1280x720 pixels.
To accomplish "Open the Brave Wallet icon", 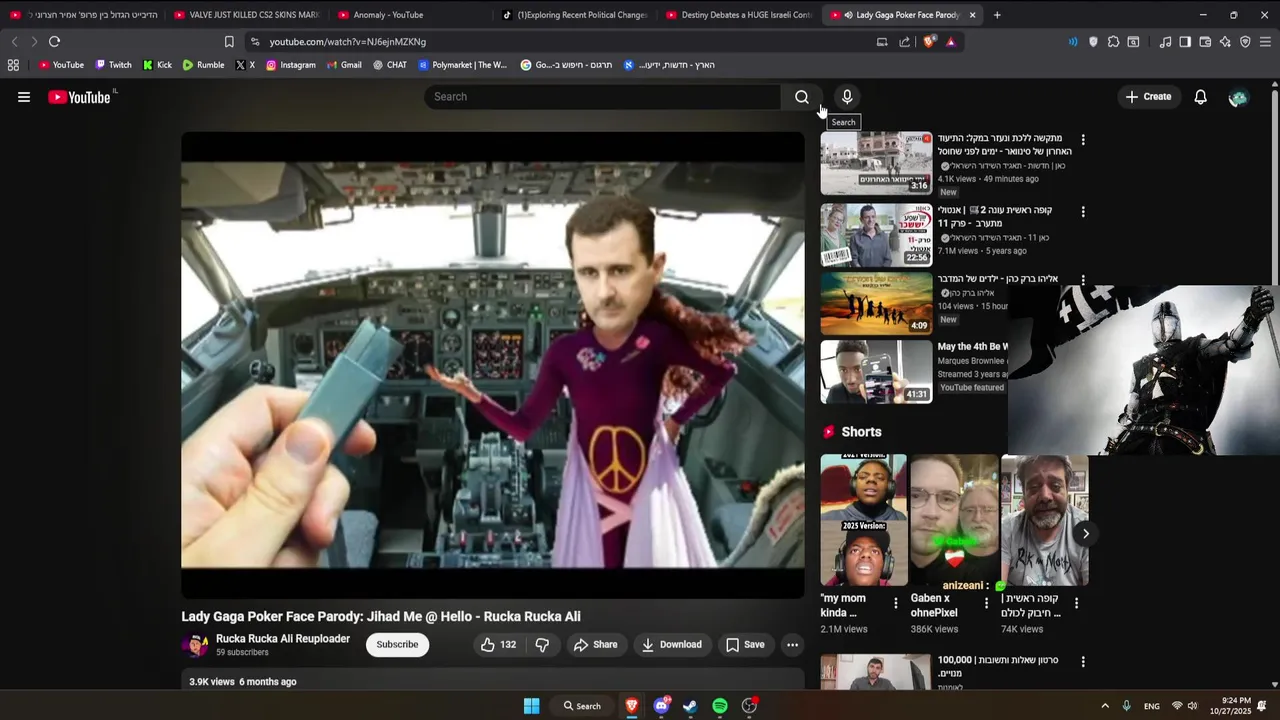I will point(1205,42).
